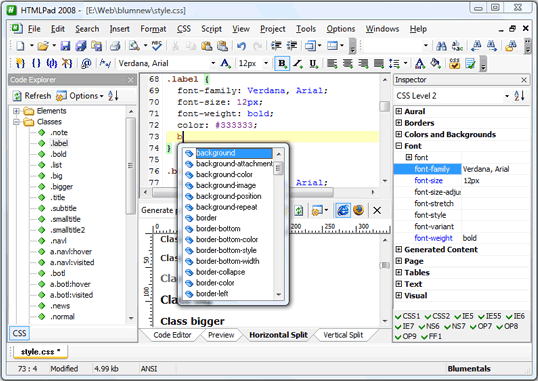Click the Open folder icon

[x=43, y=46]
